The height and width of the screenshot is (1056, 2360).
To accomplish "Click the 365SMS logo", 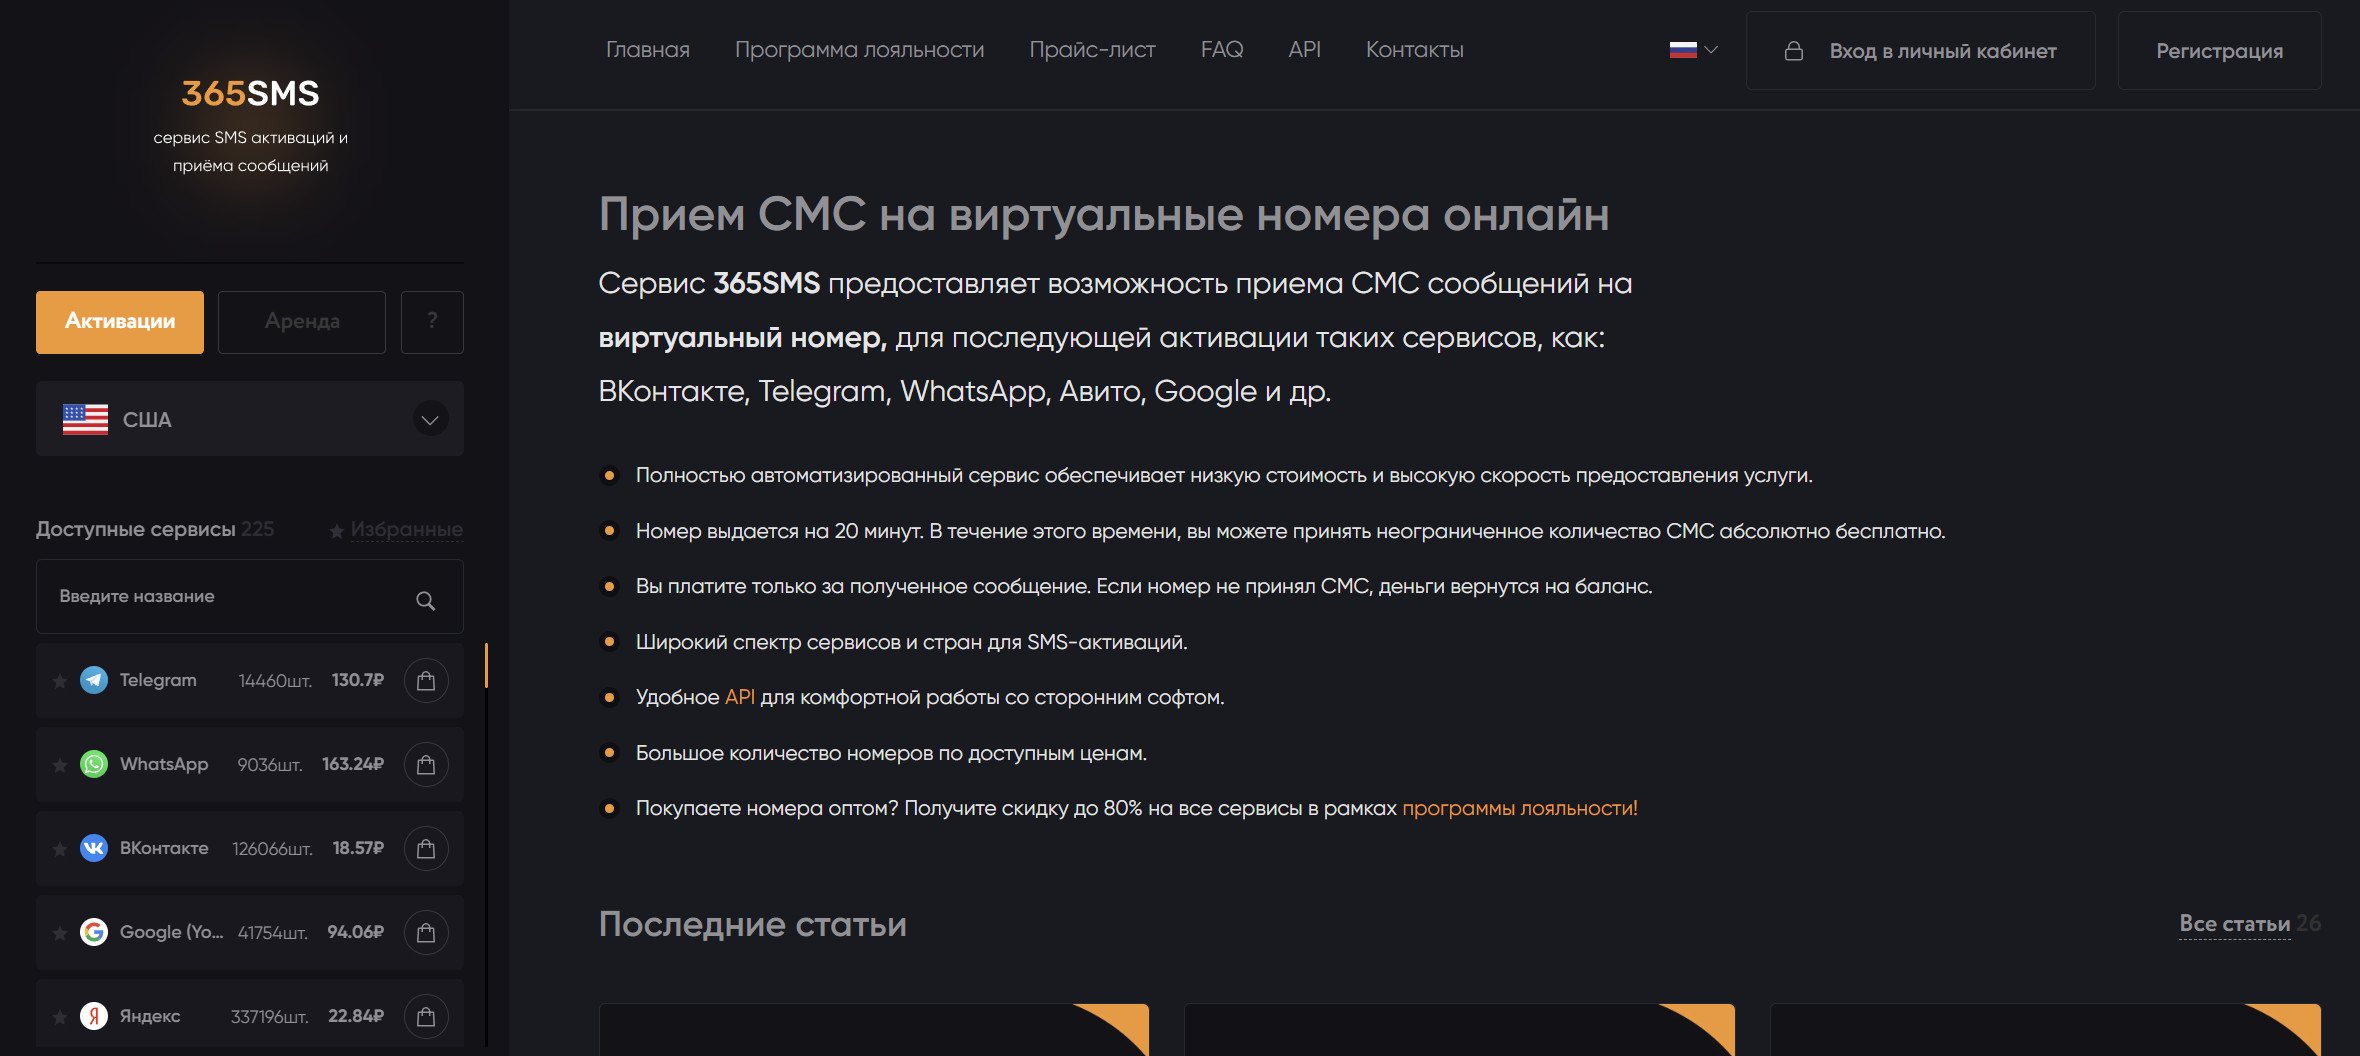I will 250,93.
